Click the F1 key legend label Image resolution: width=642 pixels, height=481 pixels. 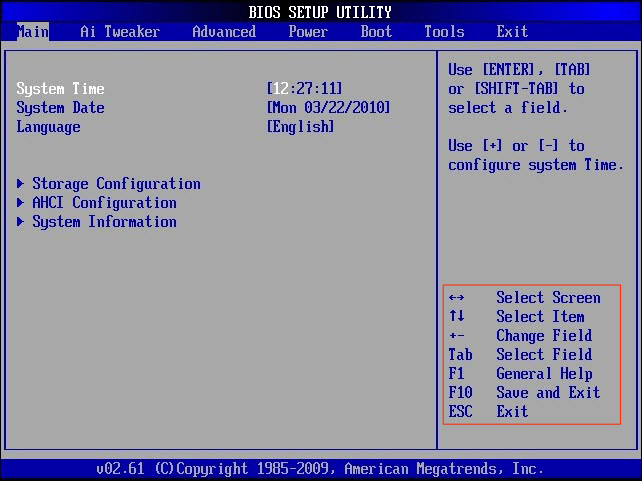click(457, 373)
